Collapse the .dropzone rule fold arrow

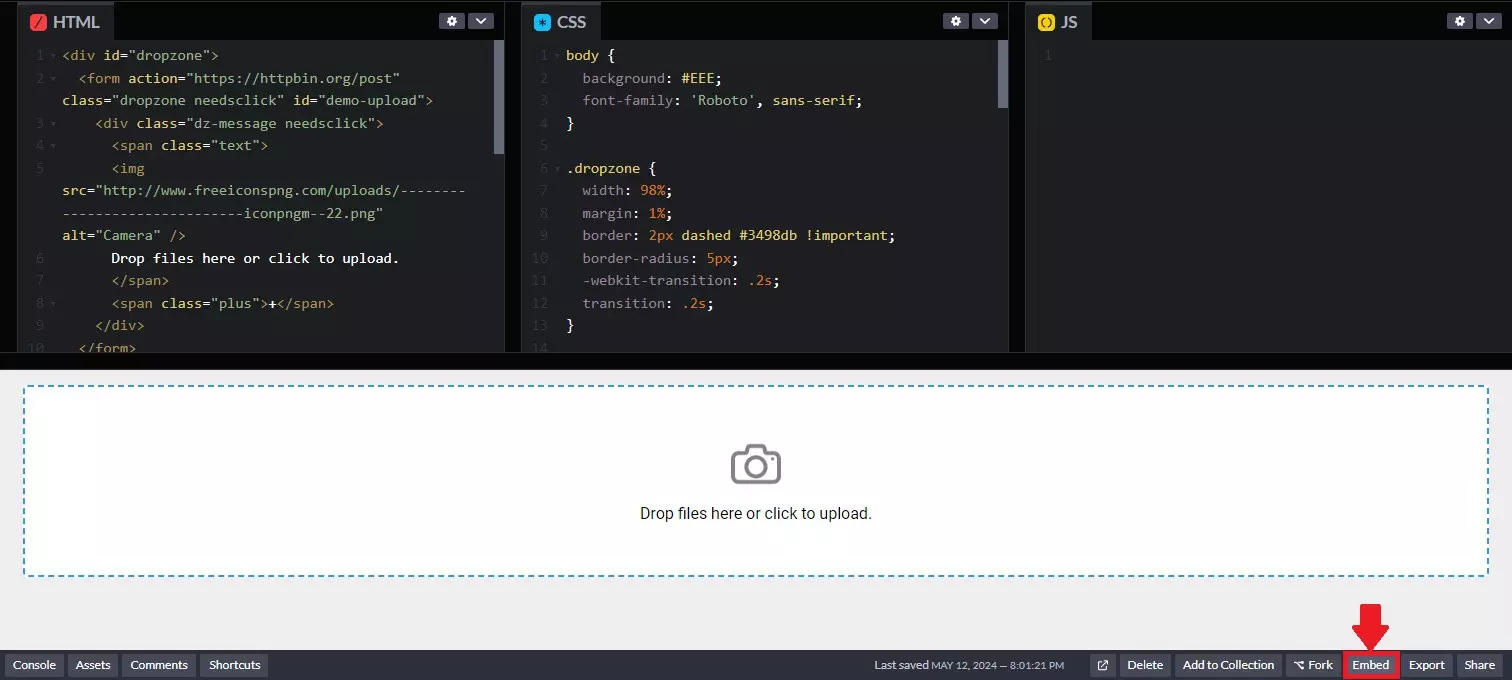pos(557,167)
